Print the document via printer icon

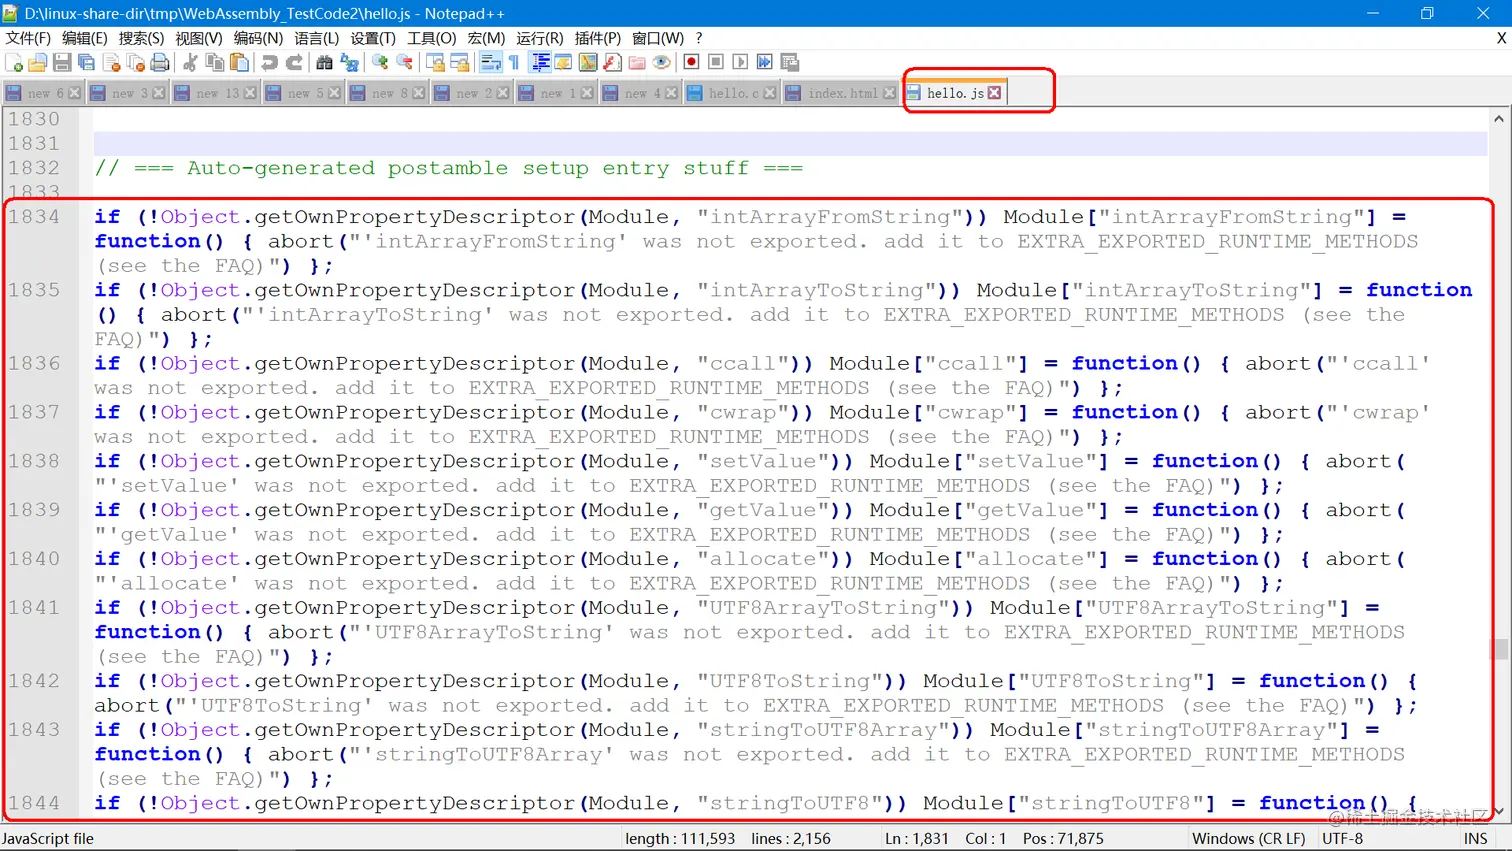coord(159,62)
